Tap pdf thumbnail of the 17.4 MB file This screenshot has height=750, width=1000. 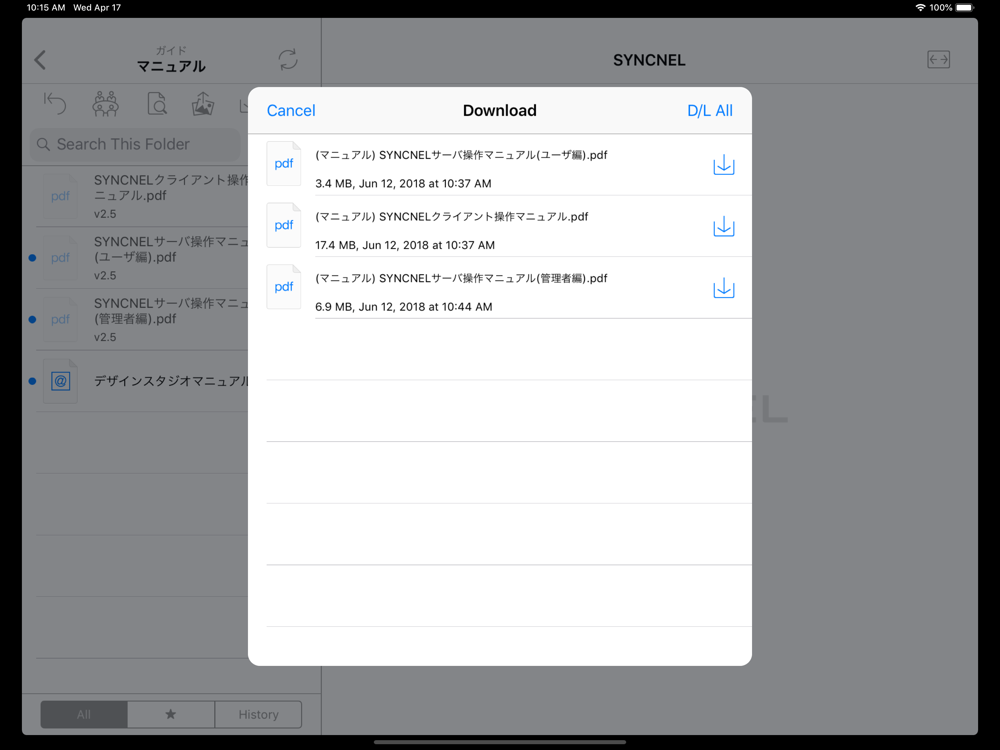coord(284,225)
